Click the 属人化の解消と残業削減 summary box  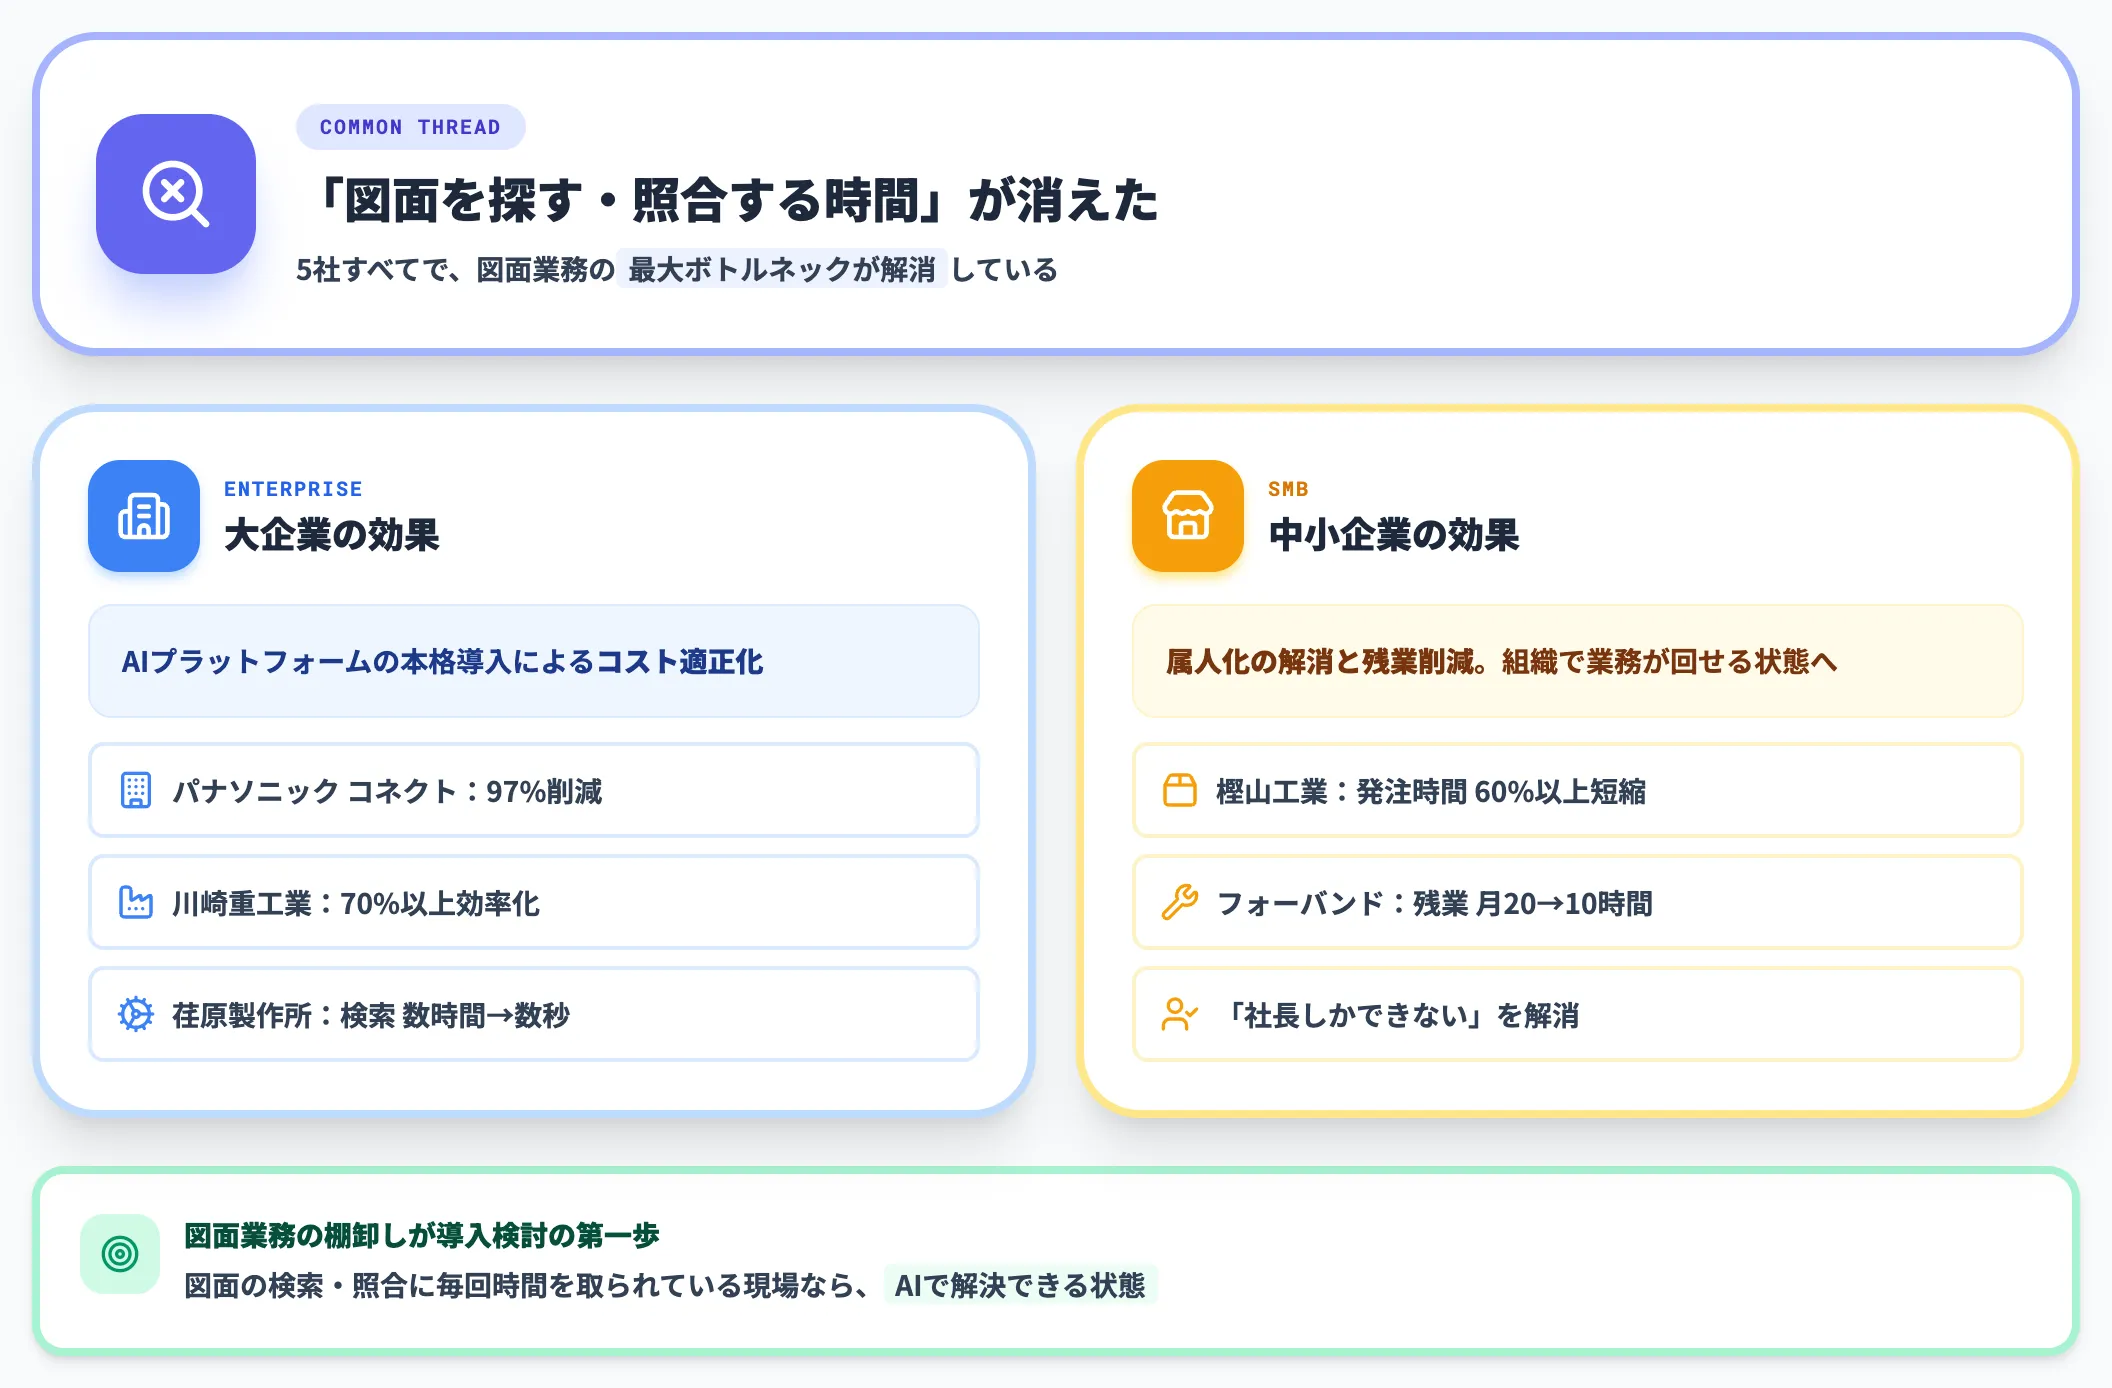click(1578, 661)
